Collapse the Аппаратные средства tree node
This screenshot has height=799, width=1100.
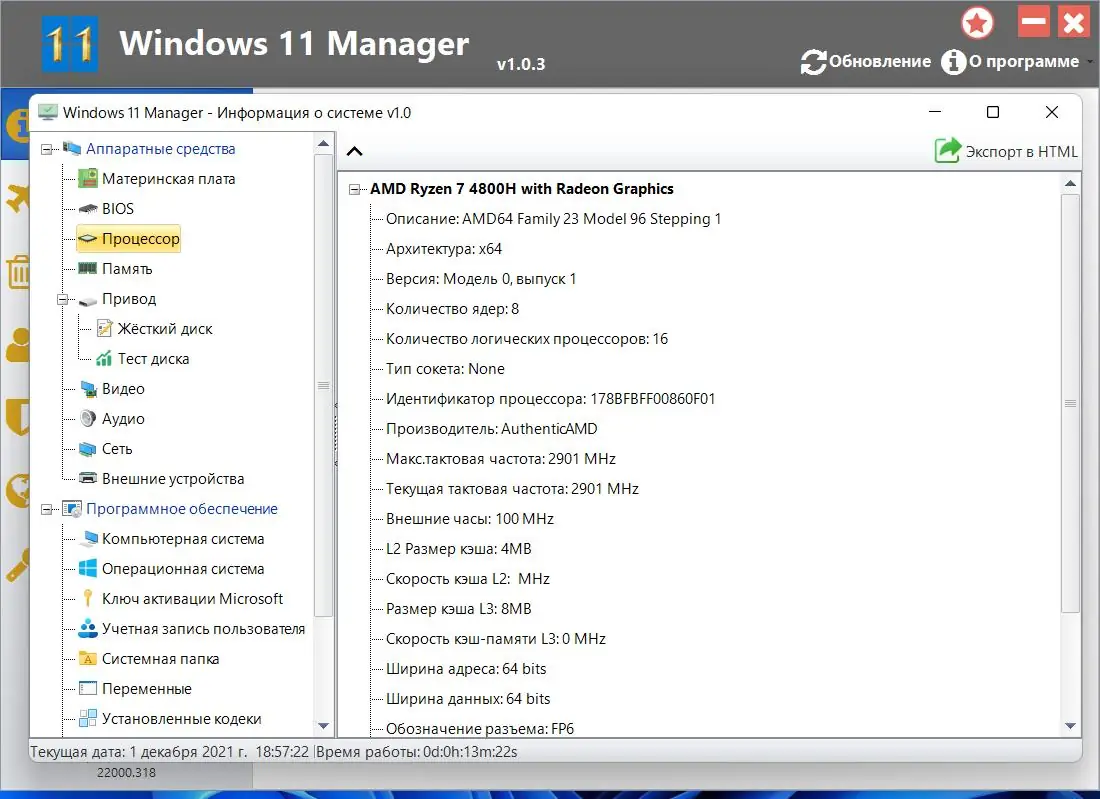[46, 149]
